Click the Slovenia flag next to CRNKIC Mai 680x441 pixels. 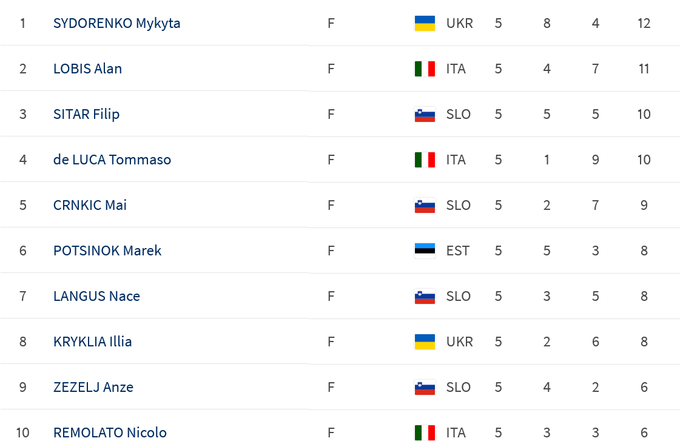(424, 205)
